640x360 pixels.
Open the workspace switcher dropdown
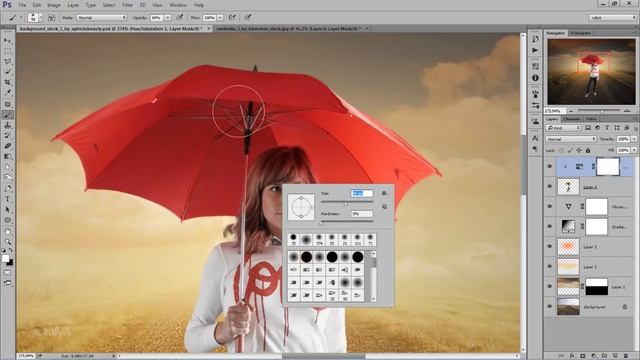coord(613,18)
